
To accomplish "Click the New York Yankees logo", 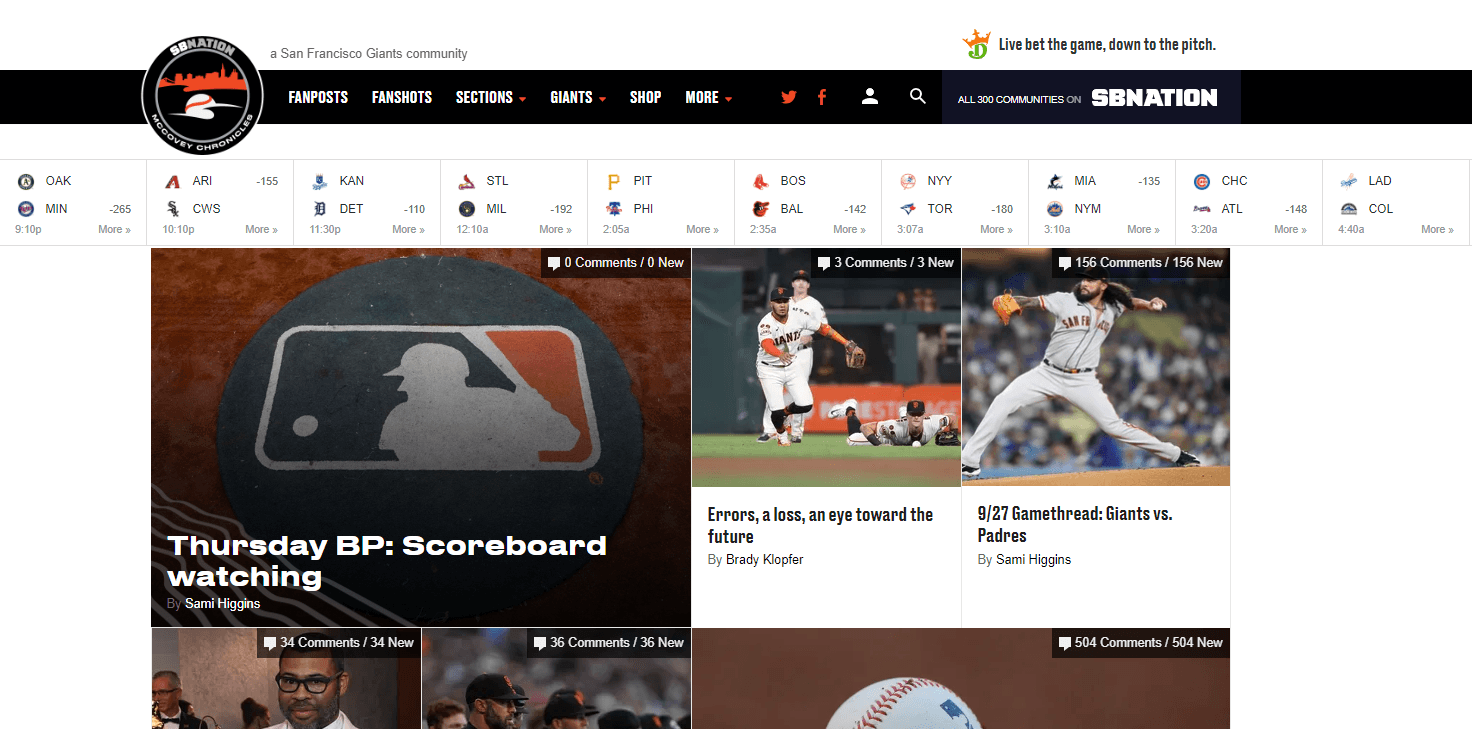I will [x=908, y=181].
